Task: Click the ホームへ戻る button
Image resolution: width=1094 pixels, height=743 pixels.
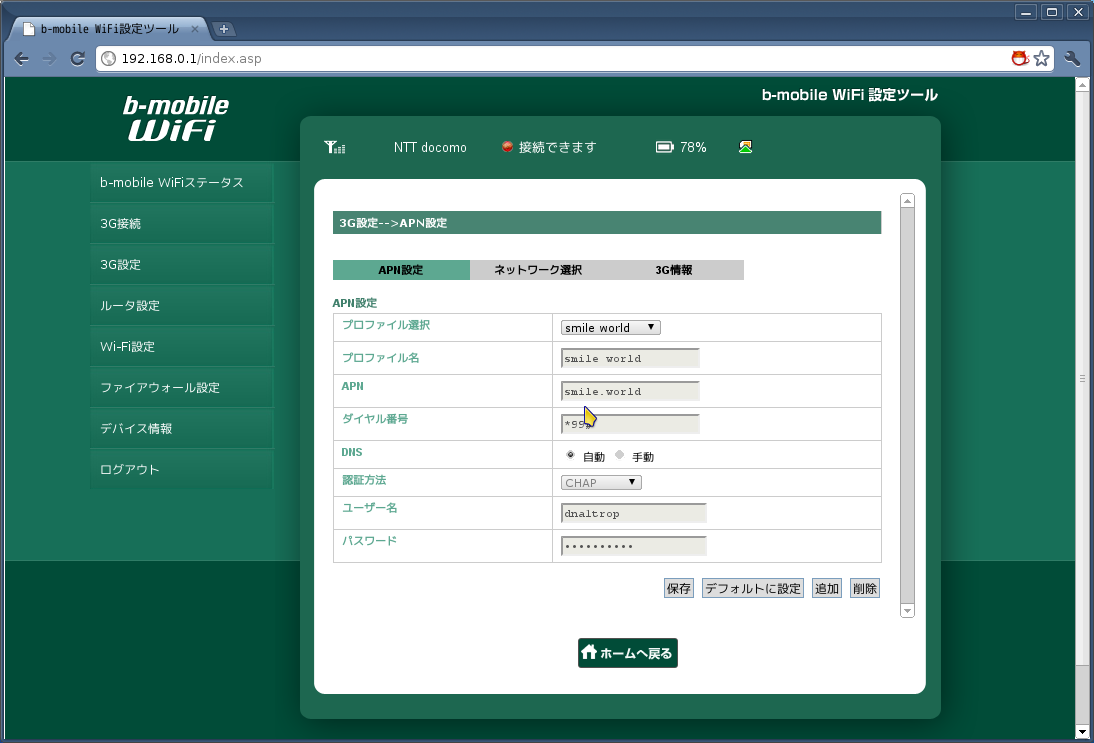Action: [x=628, y=653]
